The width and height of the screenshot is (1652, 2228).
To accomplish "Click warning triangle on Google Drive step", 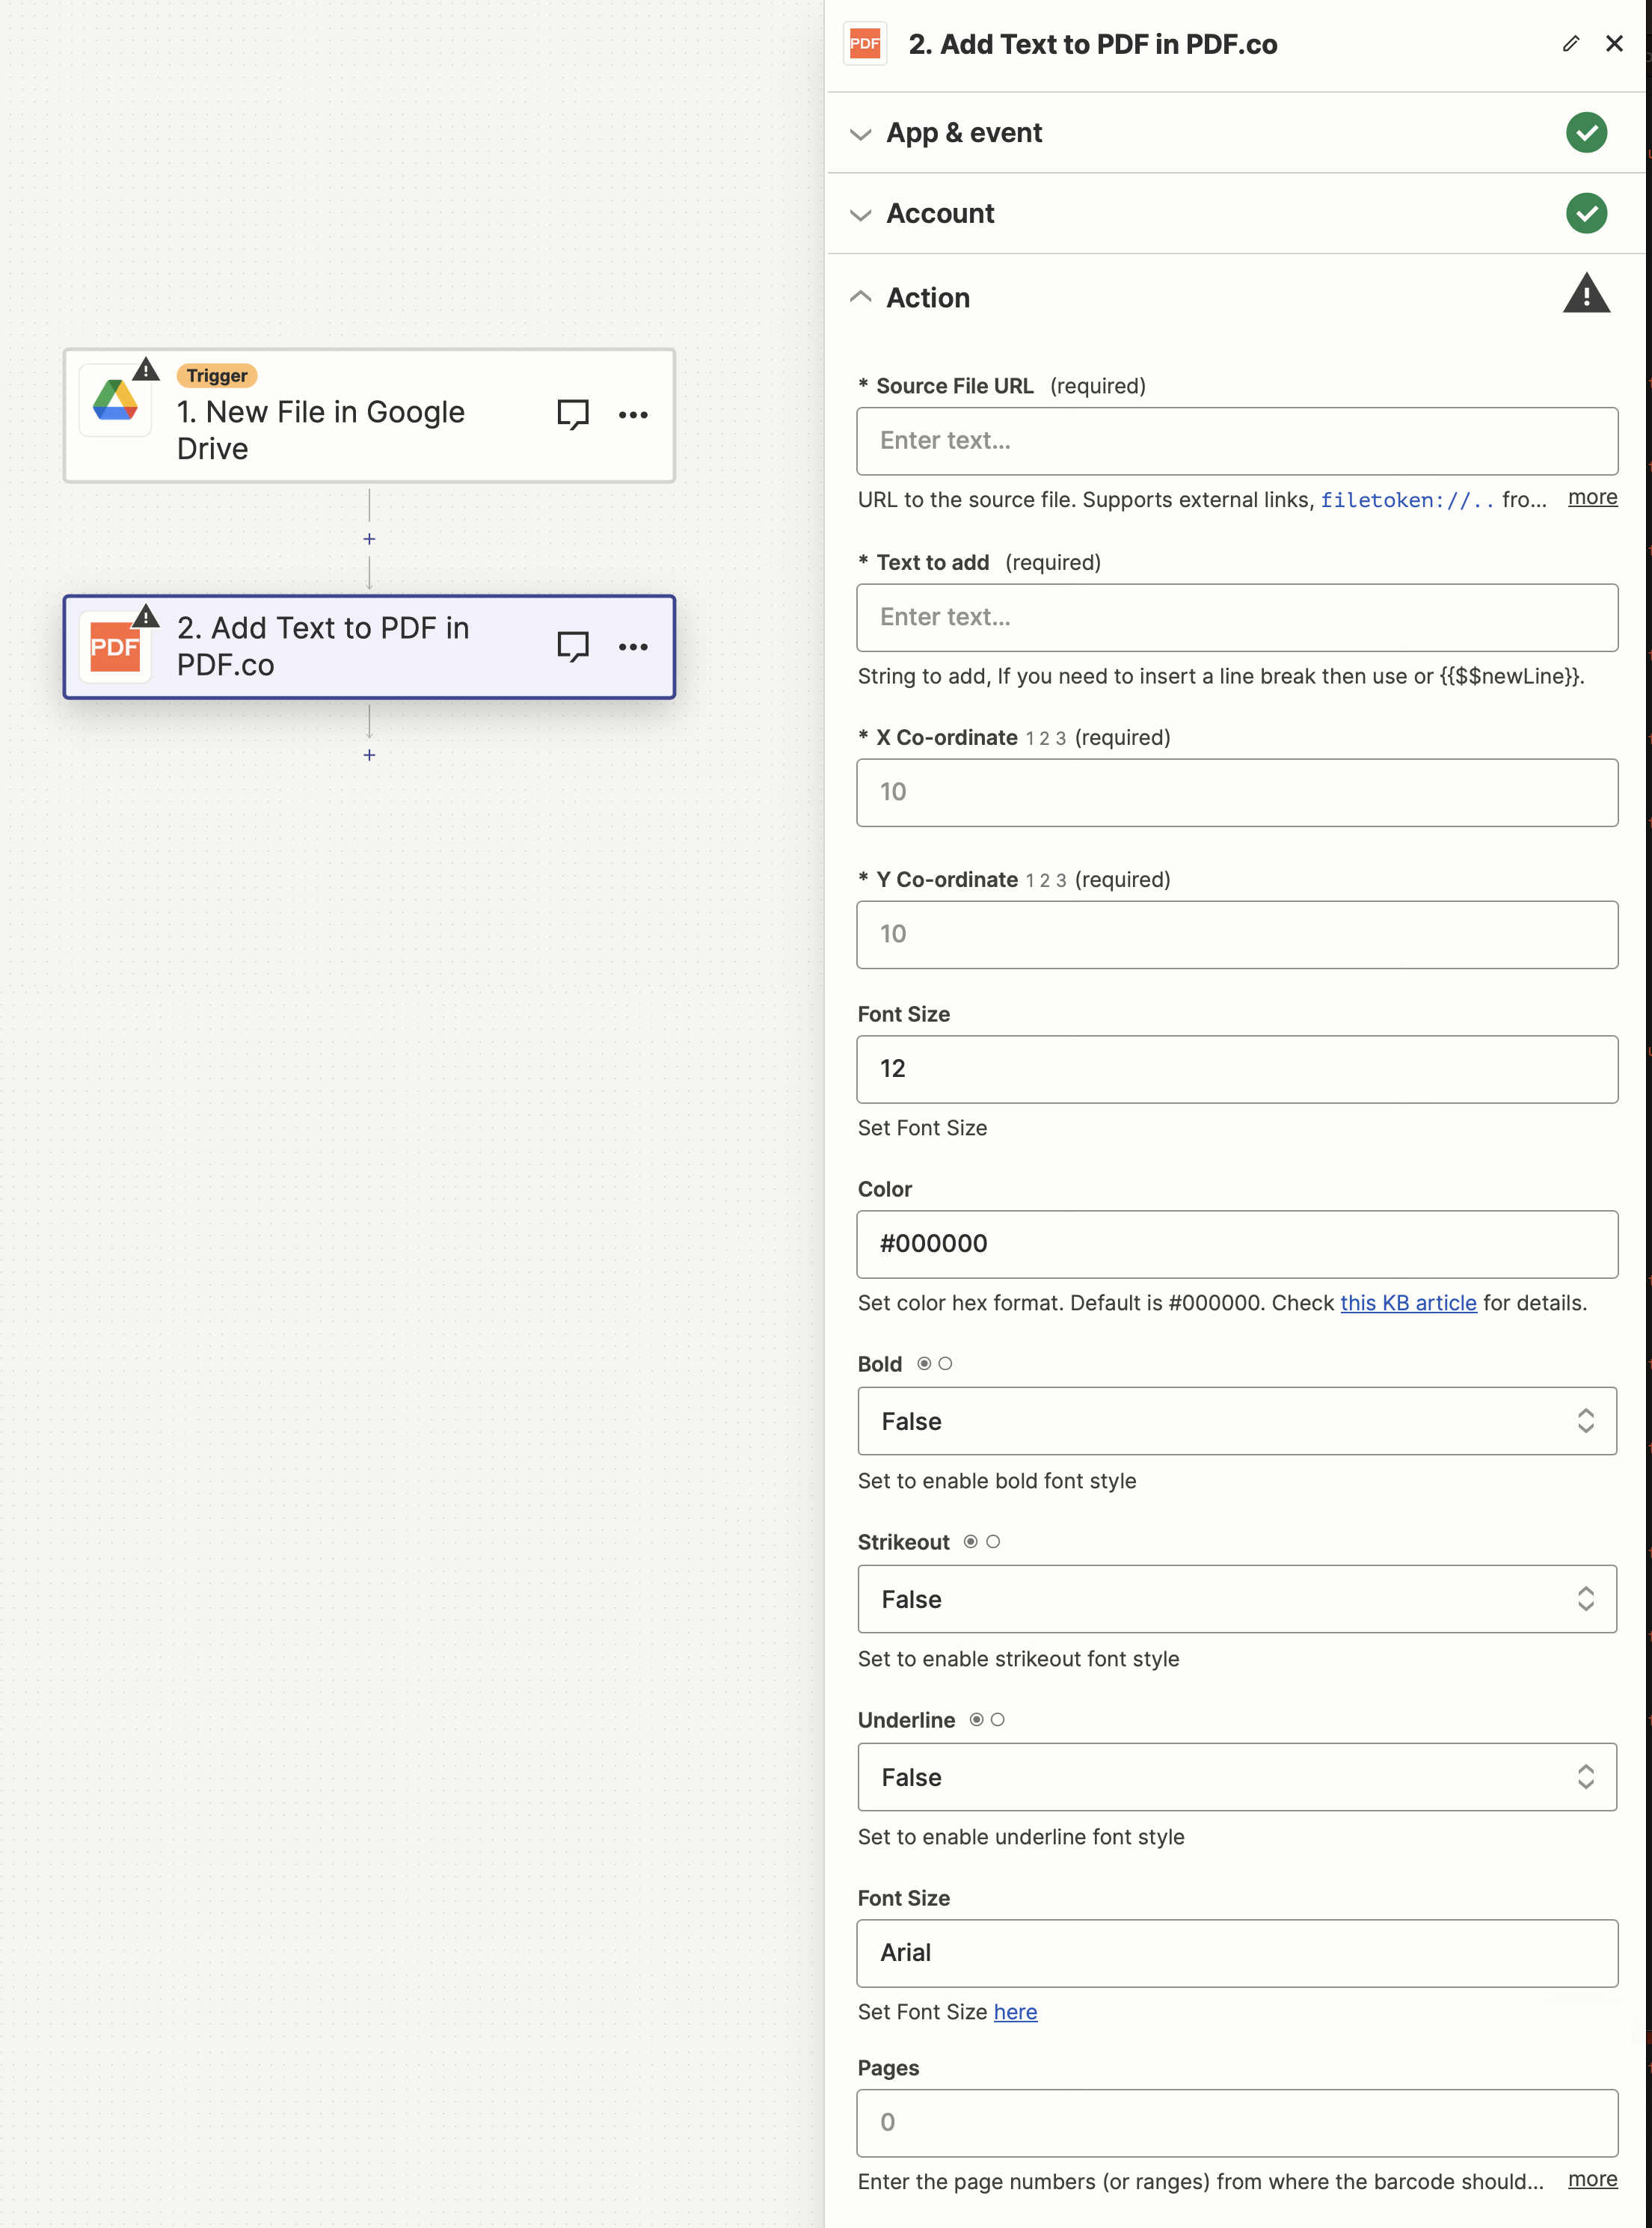I will tap(146, 369).
